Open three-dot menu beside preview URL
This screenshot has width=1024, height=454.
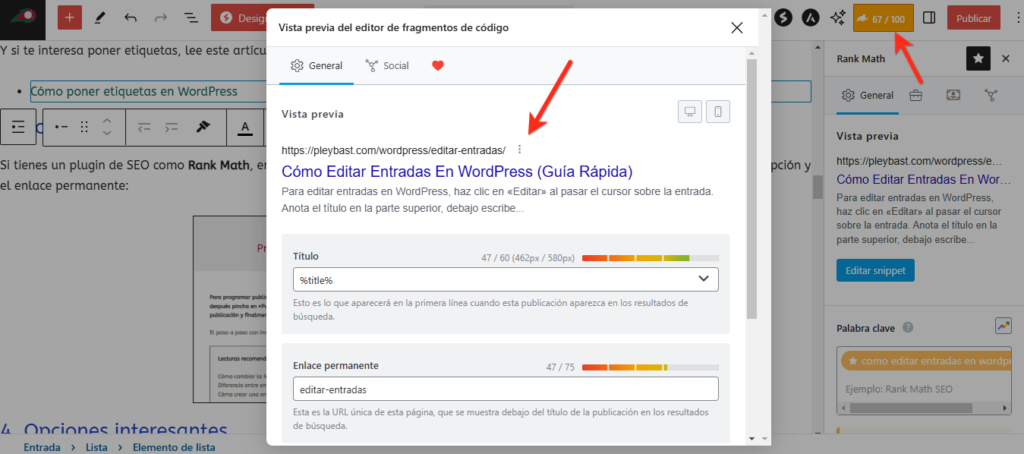(x=519, y=150)
